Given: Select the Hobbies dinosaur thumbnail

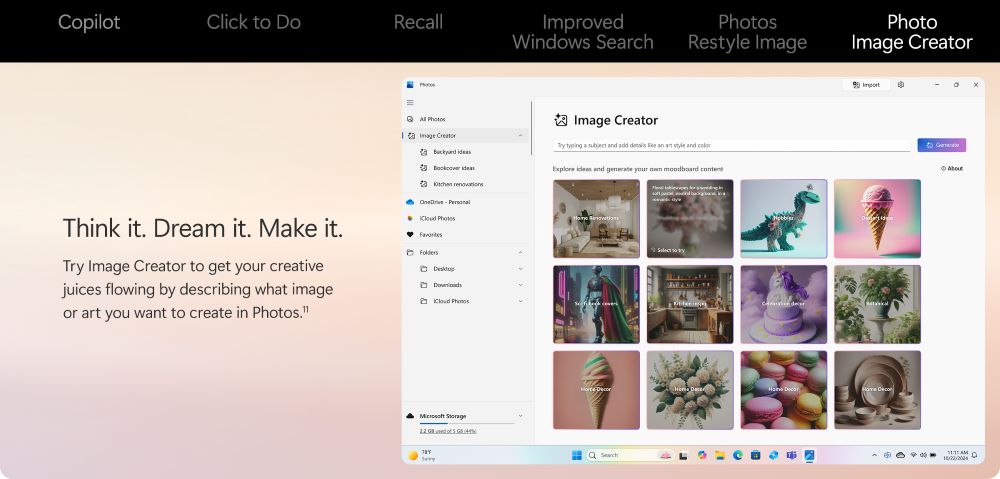Looking at the screenshot, I should (783, 219).
